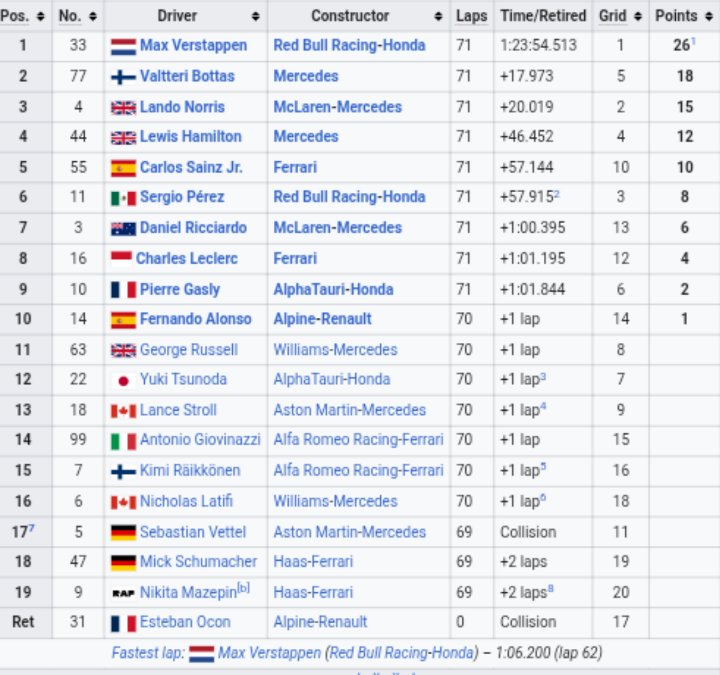Sort table by No. column arrows
This screenshot has width=720, height=675.
tap(93, 17)
